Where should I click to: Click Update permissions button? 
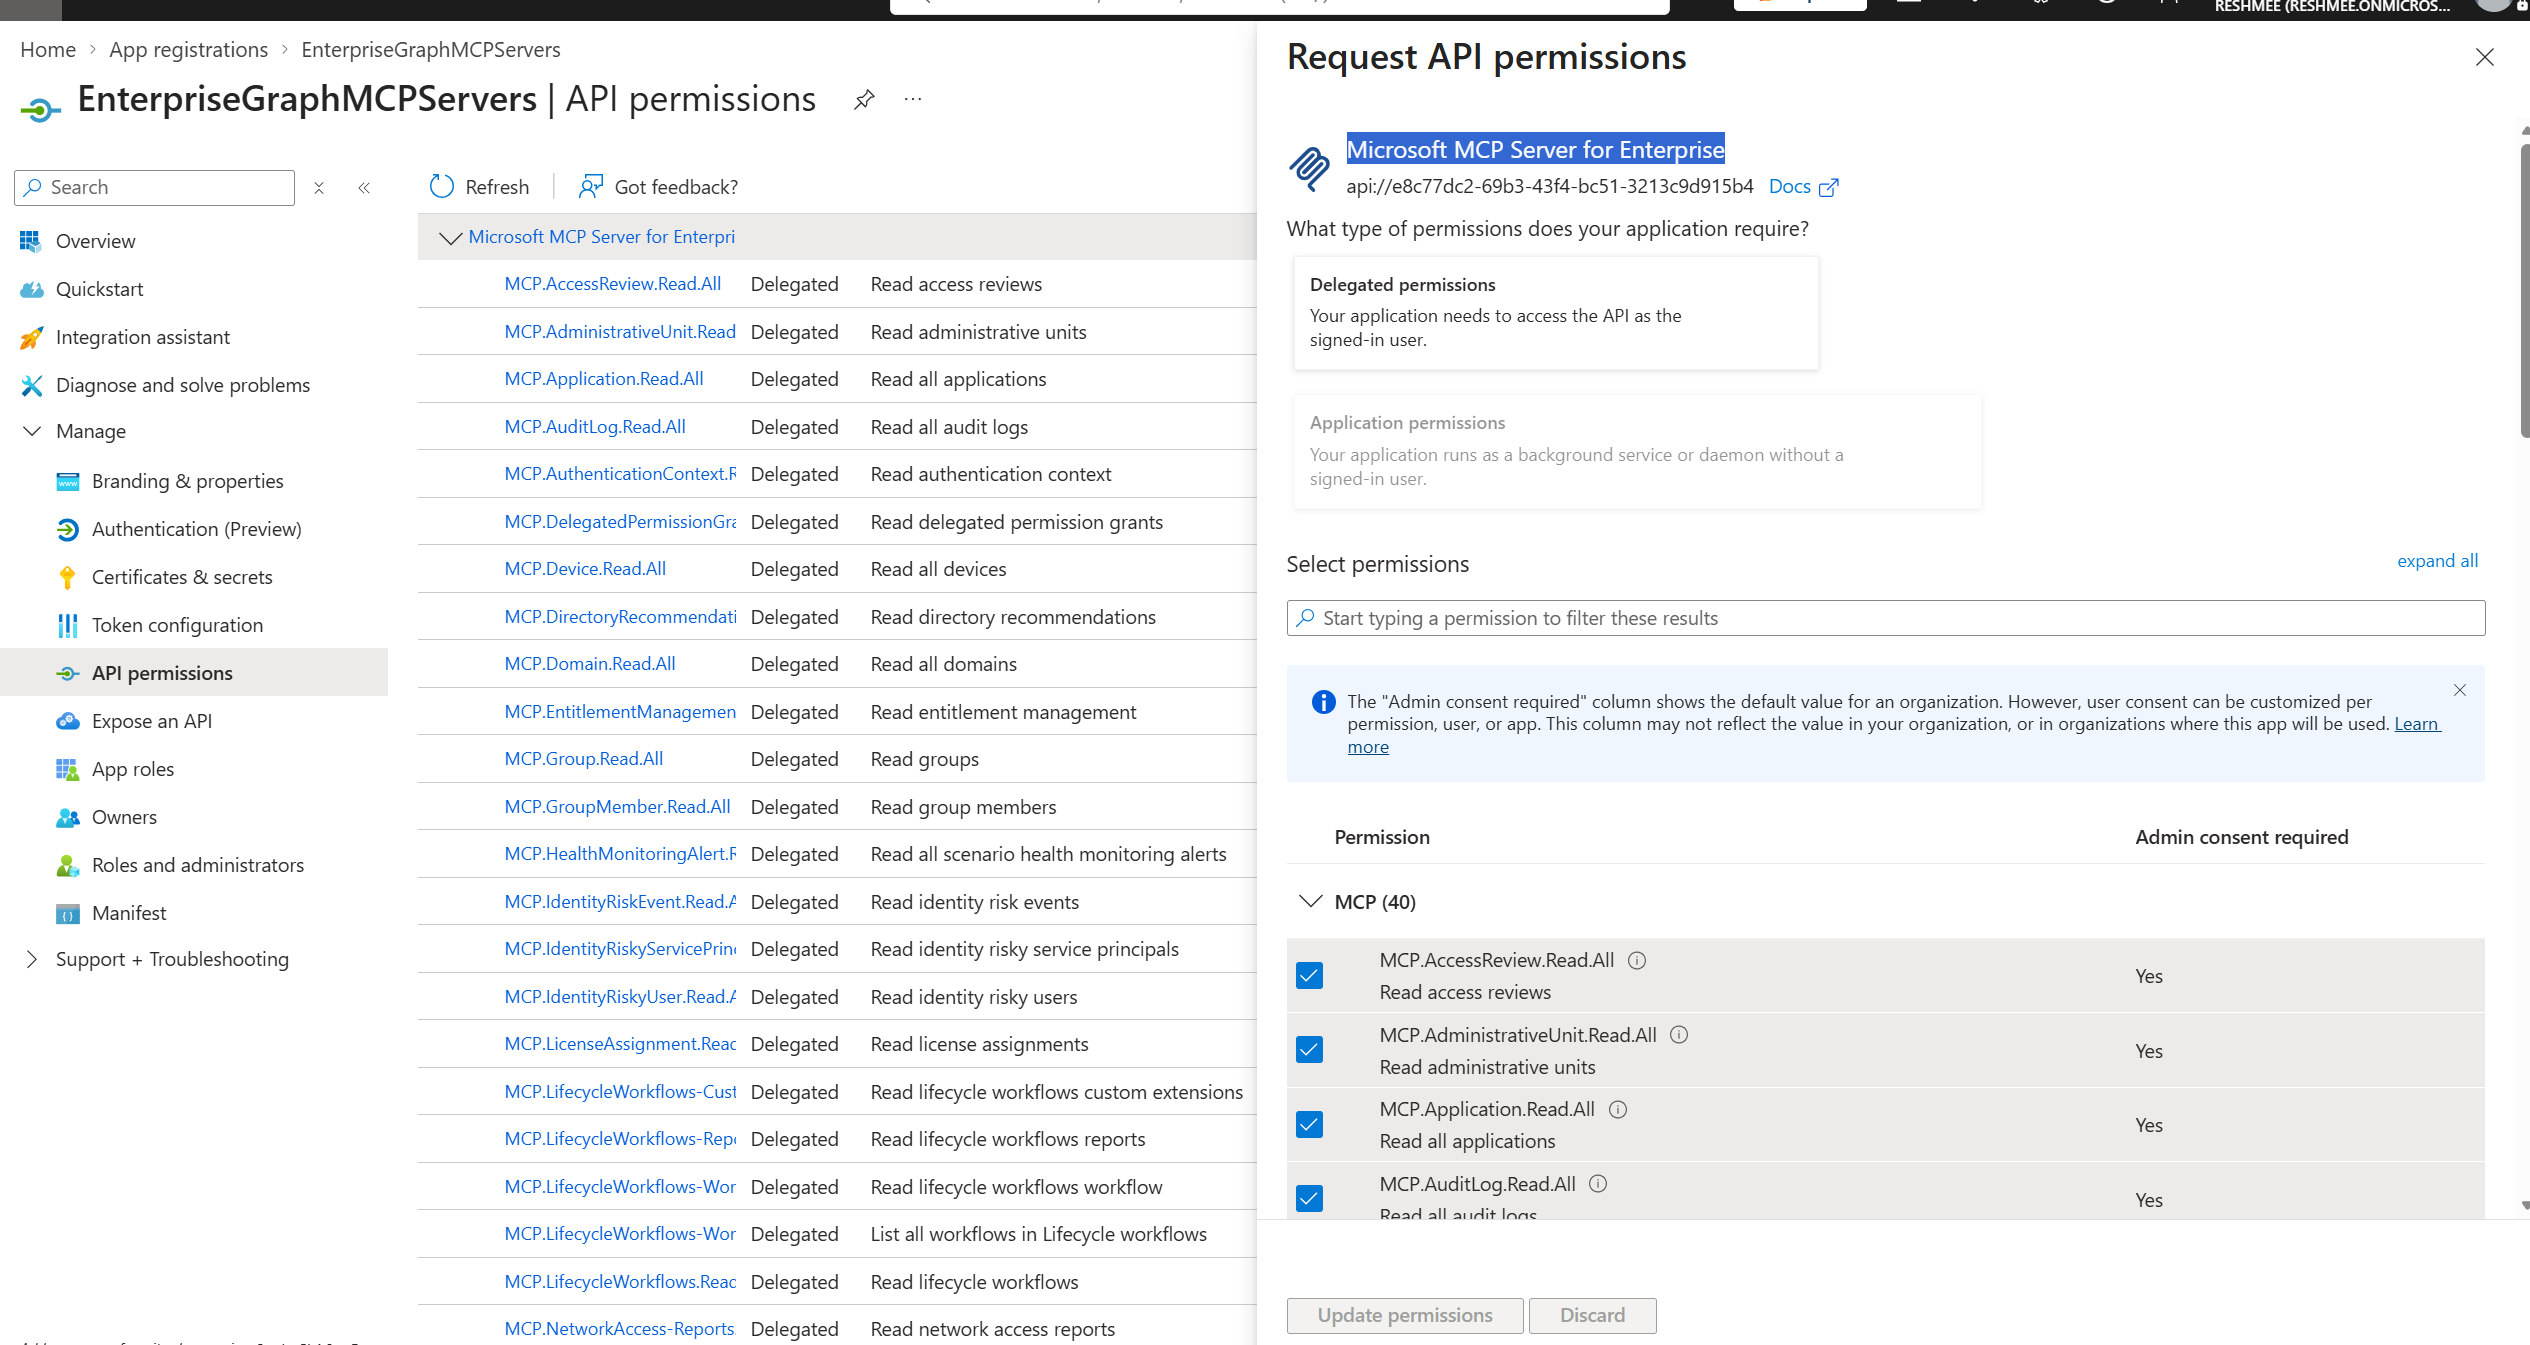pos(1405,1315)
